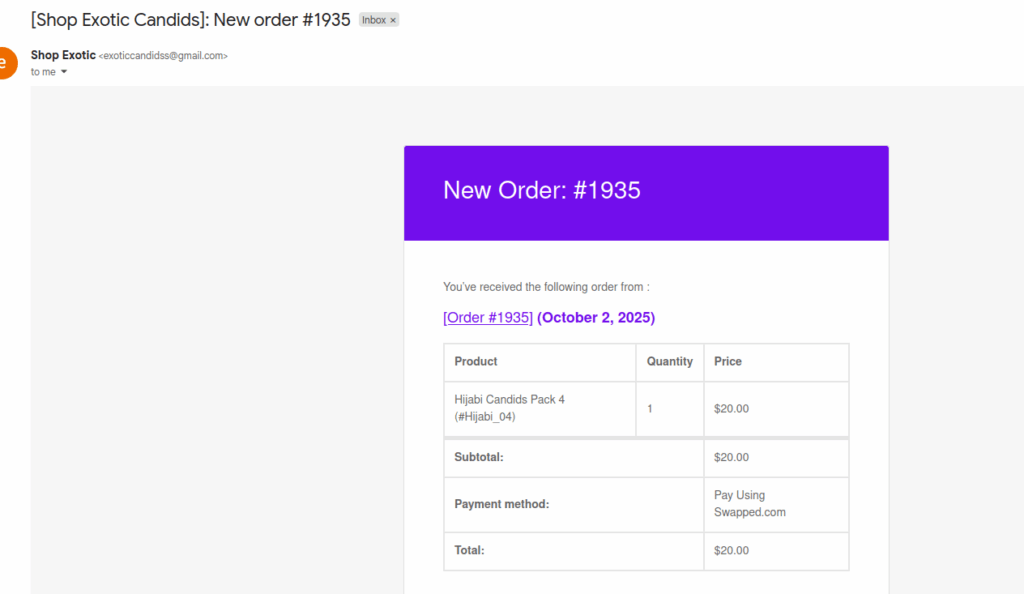Open the [Order #1935] link

click(x=488, y=318)
